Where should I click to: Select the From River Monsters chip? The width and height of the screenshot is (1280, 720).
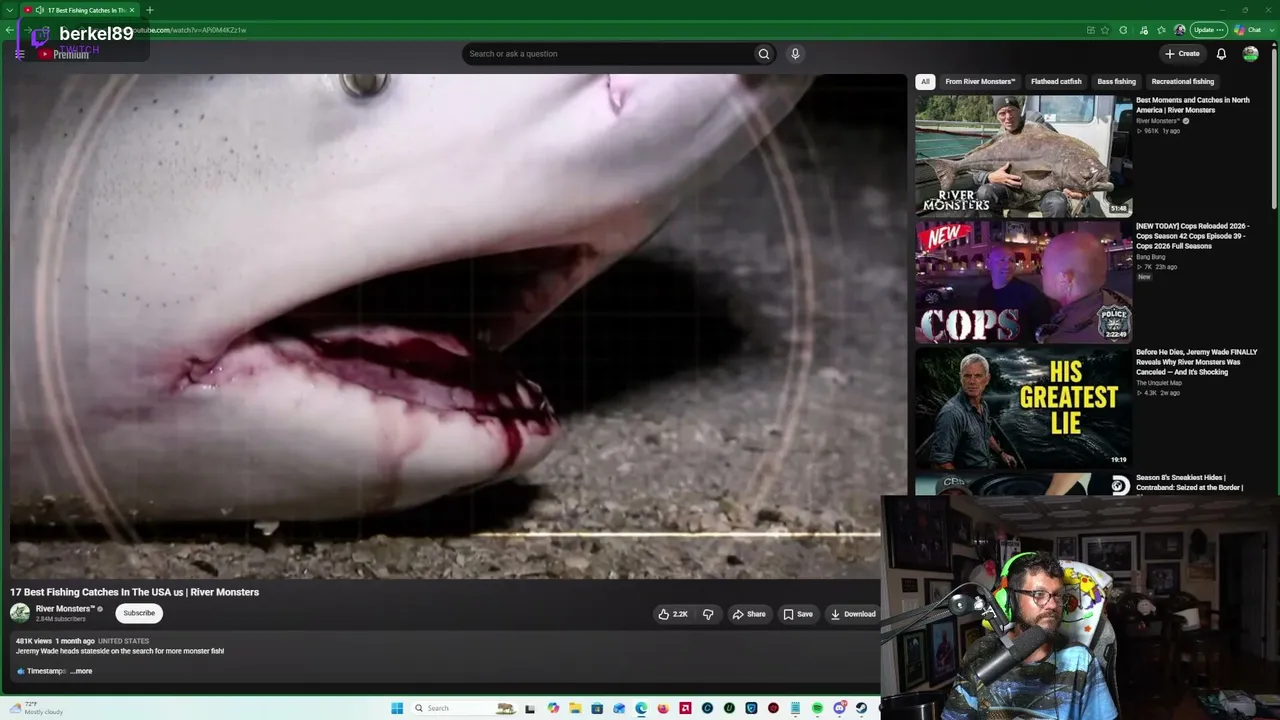(x=980, y=82)
